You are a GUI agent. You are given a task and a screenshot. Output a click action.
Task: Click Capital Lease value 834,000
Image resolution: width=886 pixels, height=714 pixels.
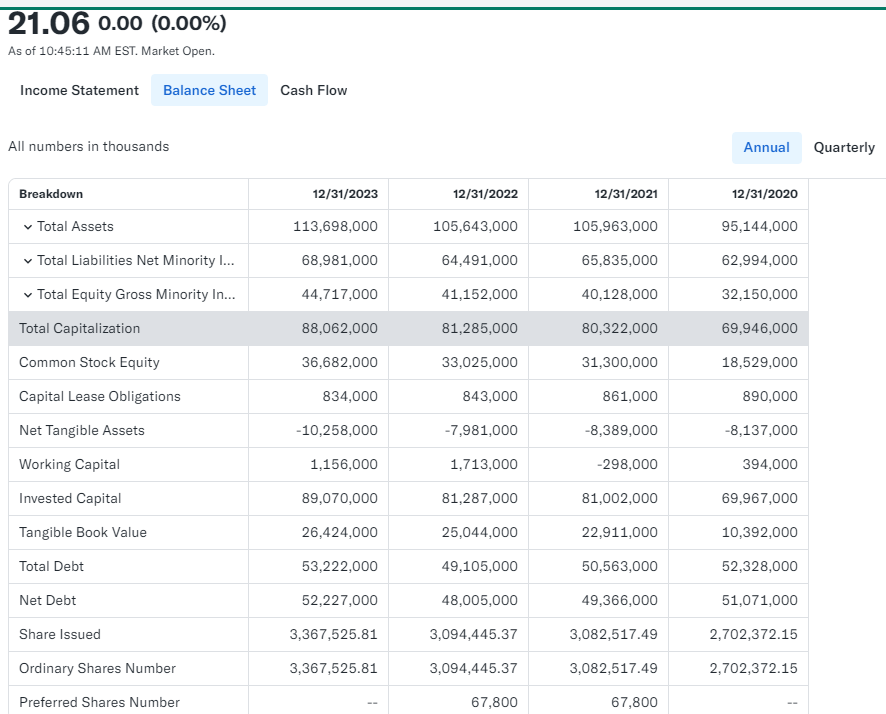click(x=350, y=397)
